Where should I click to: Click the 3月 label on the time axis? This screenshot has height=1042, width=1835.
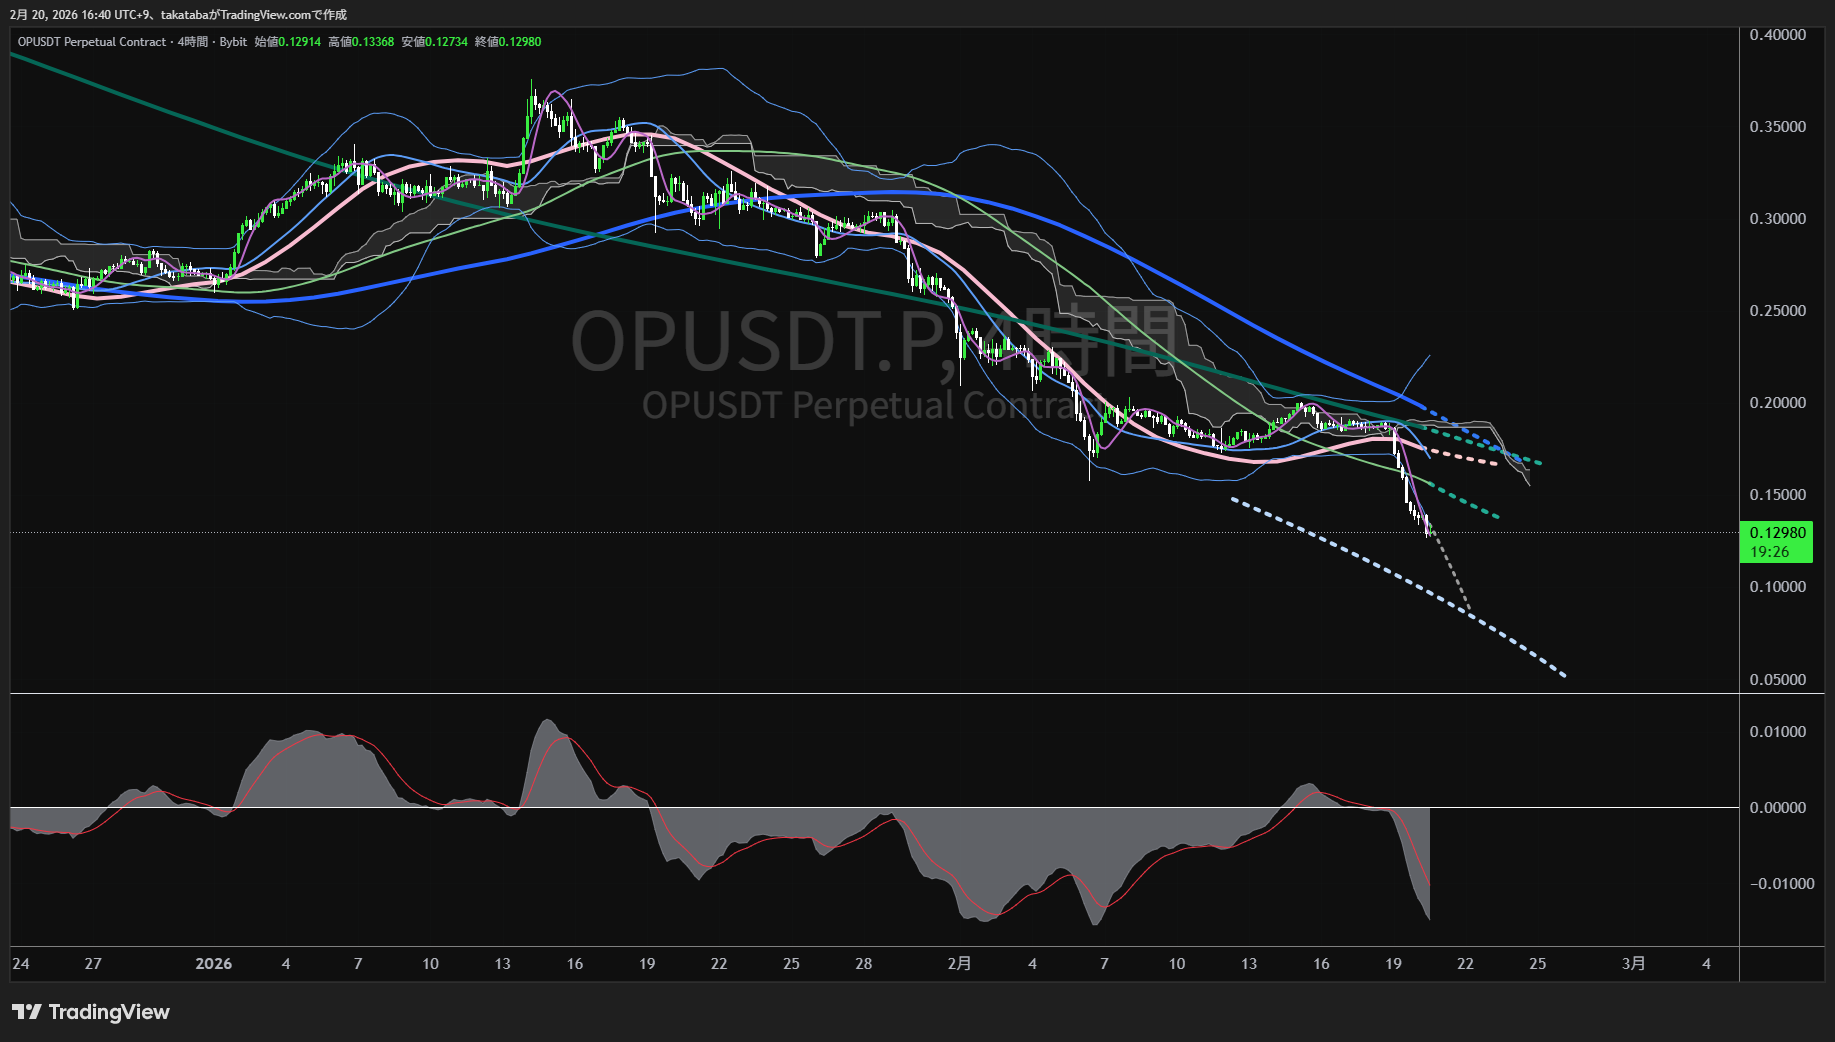tap(1633, 964)
